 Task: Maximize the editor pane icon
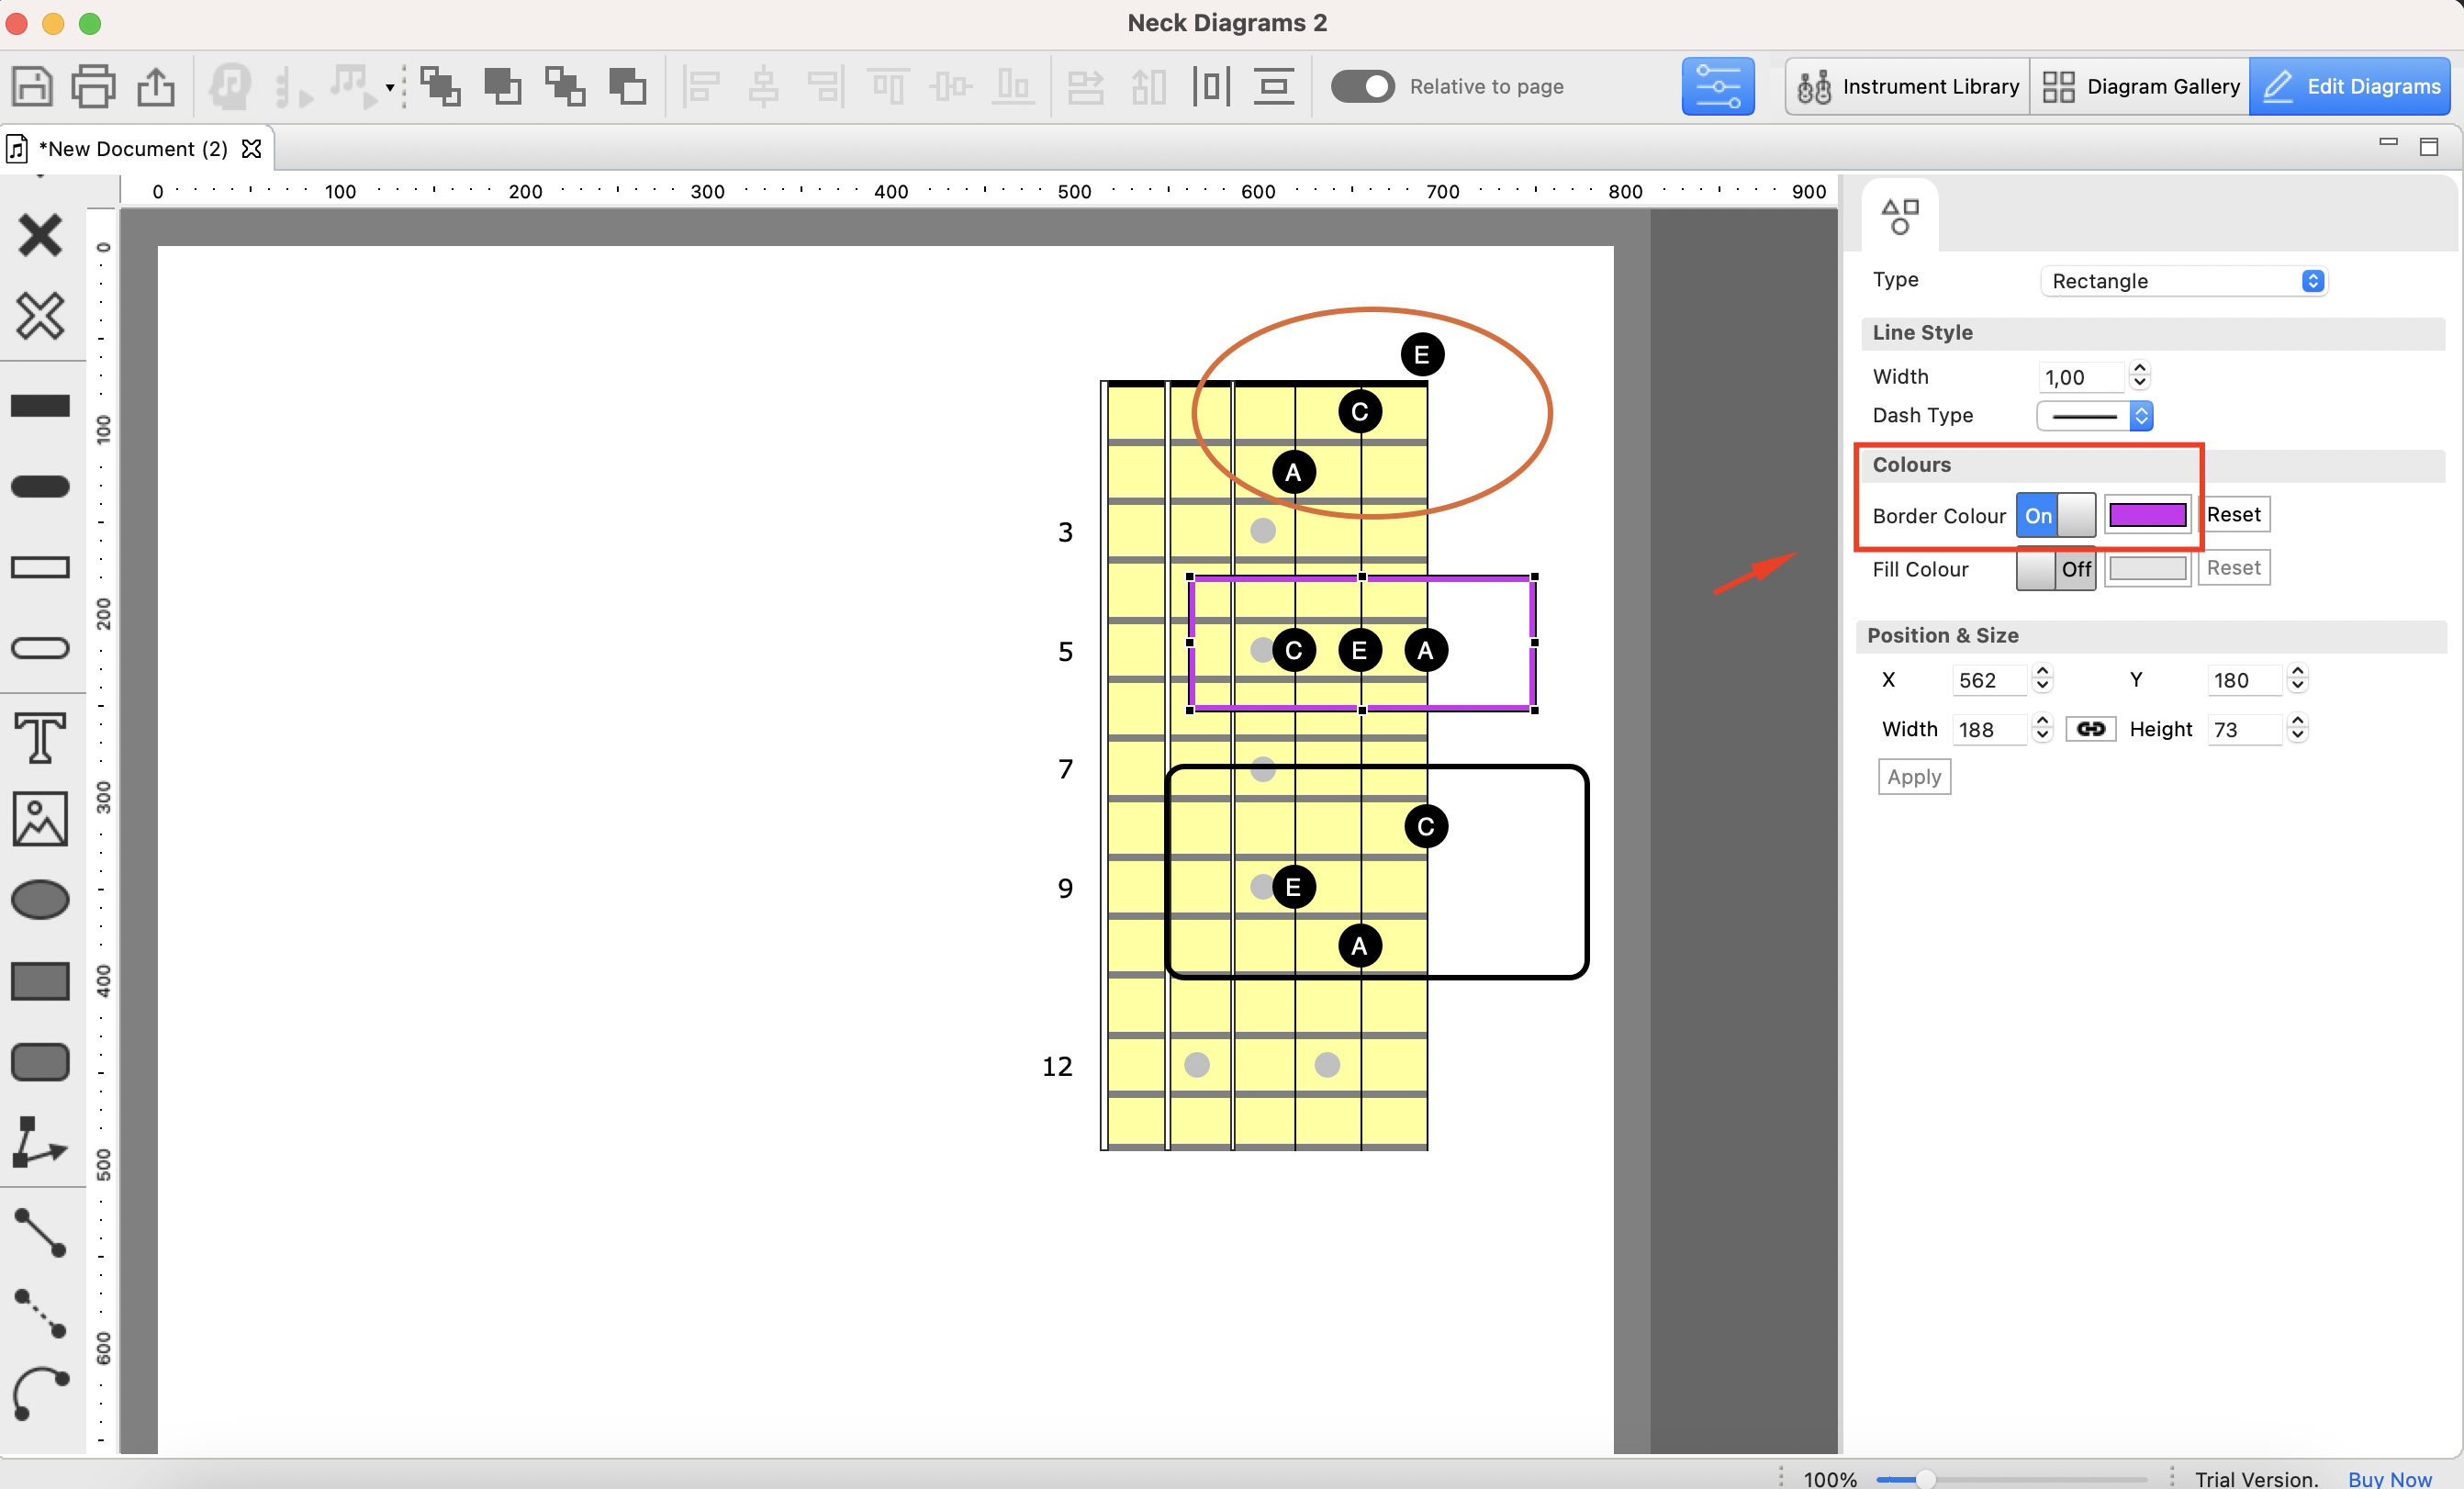pos(2429,147)
